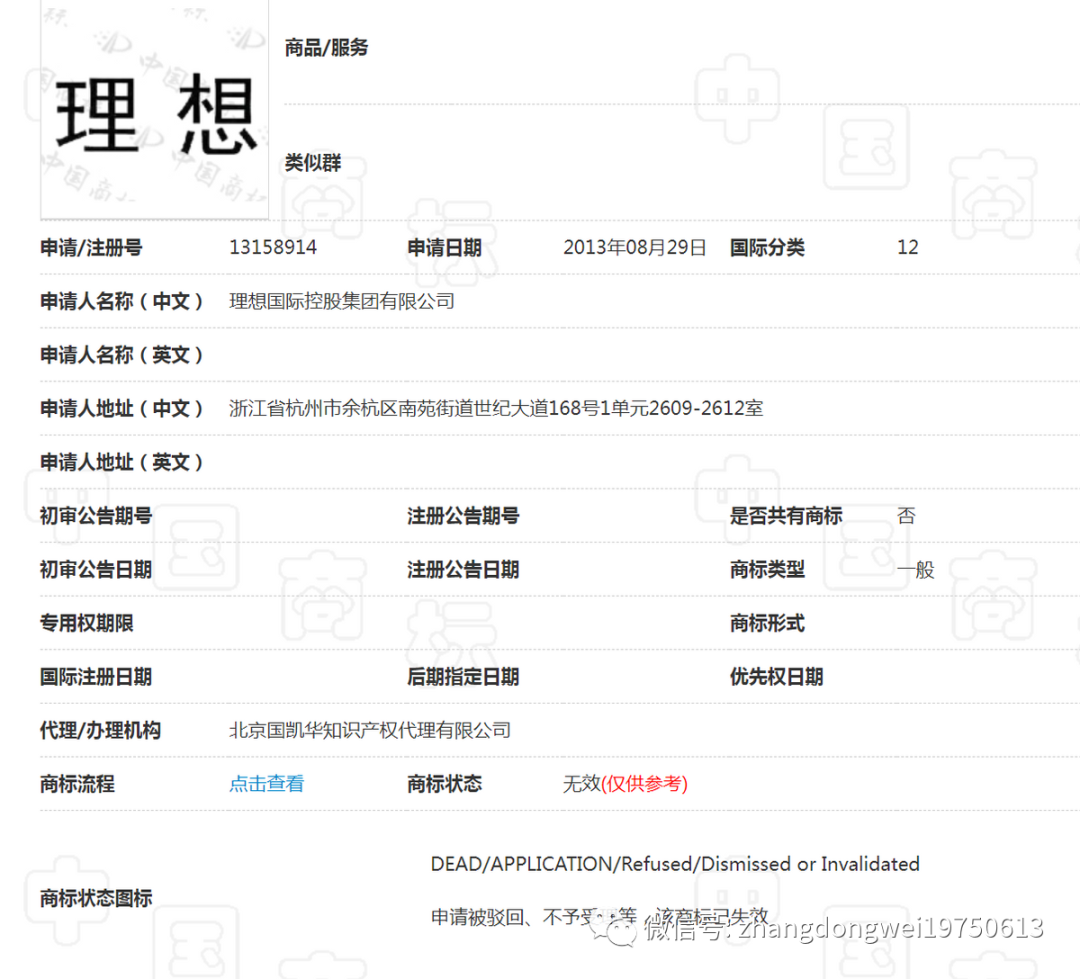Viewport: 1080px width, 979px height.
Task: Select the 申请被驳回 status description line
Action: click(x=599, y=917)
